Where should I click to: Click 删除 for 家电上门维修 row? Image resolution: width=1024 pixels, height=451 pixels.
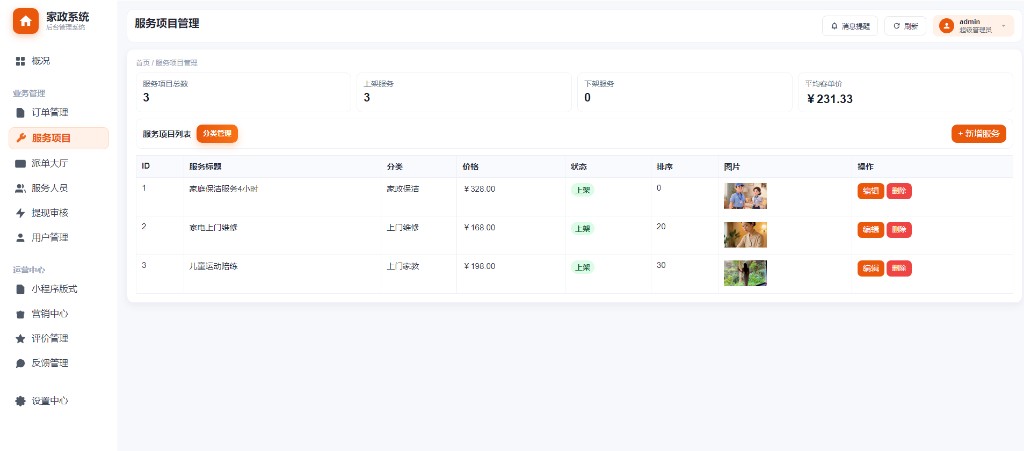(x=899, y=230)
